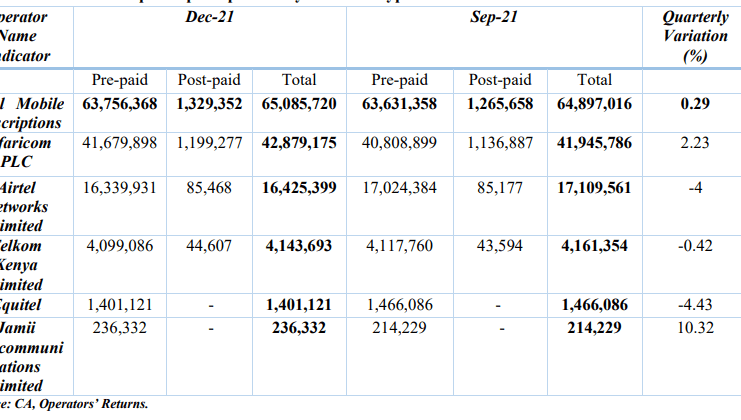Select Equitel Sep-21 pre-paid value 1,466,086
This screenshot has height=420, width=741.
(x=399, y=305)
